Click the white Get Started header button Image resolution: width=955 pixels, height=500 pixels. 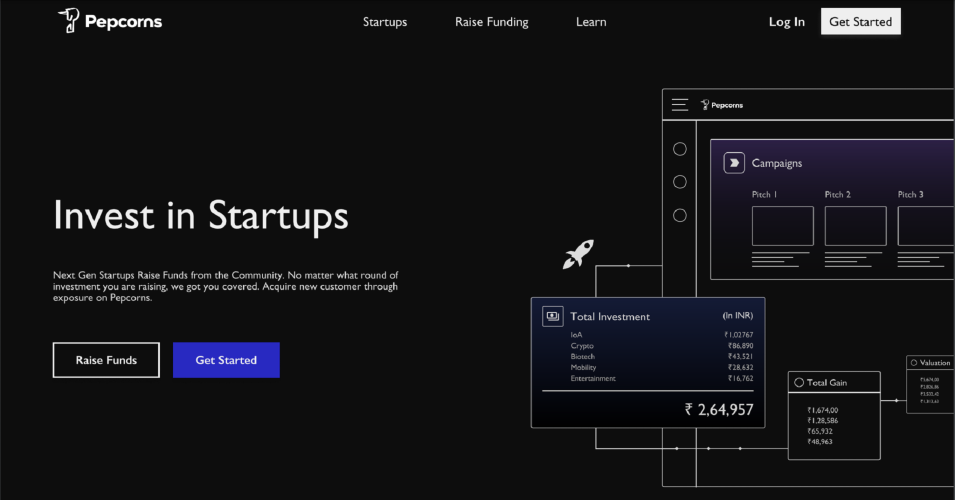click(860, 21)
